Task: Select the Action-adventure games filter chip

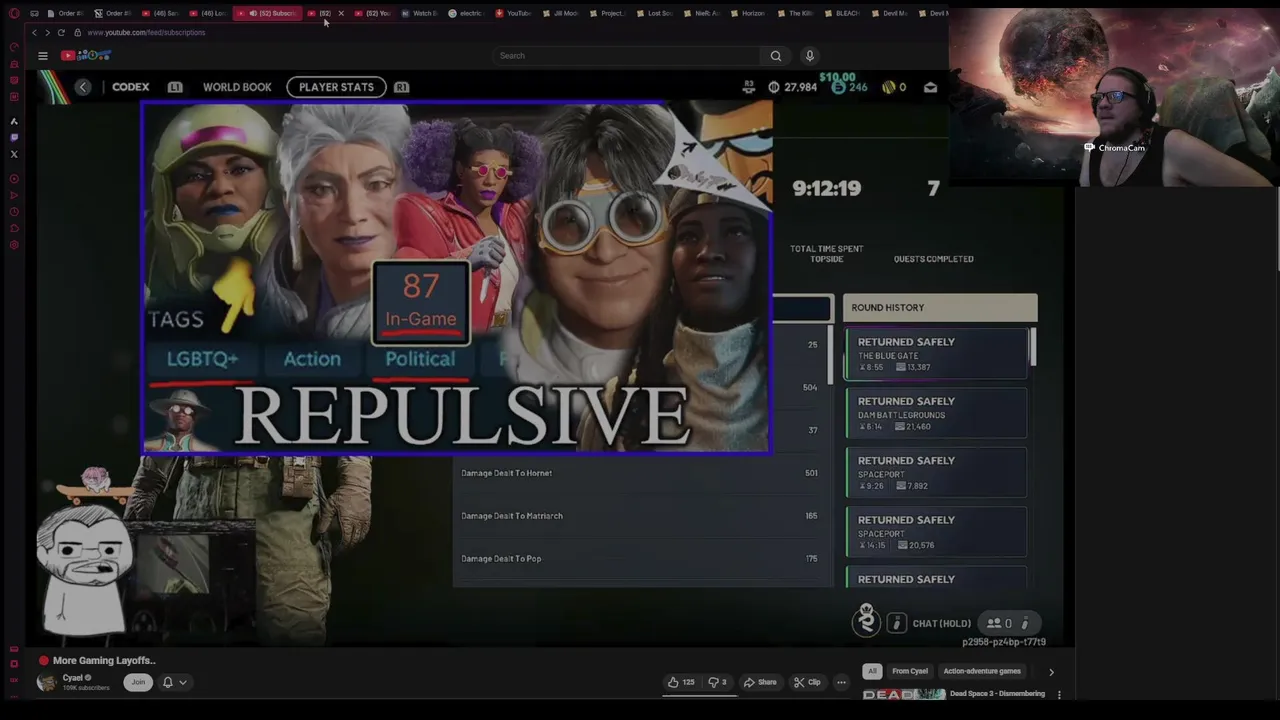Action: point(982,671)
